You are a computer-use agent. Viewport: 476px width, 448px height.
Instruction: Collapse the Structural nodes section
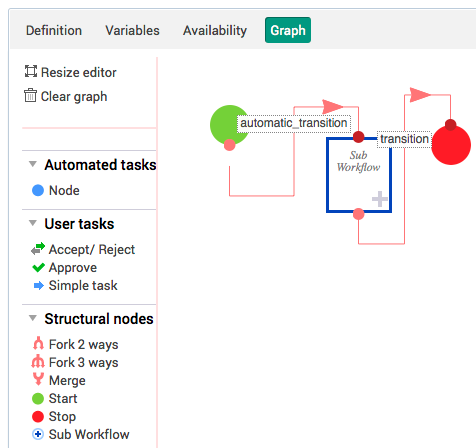pos(33,318)
